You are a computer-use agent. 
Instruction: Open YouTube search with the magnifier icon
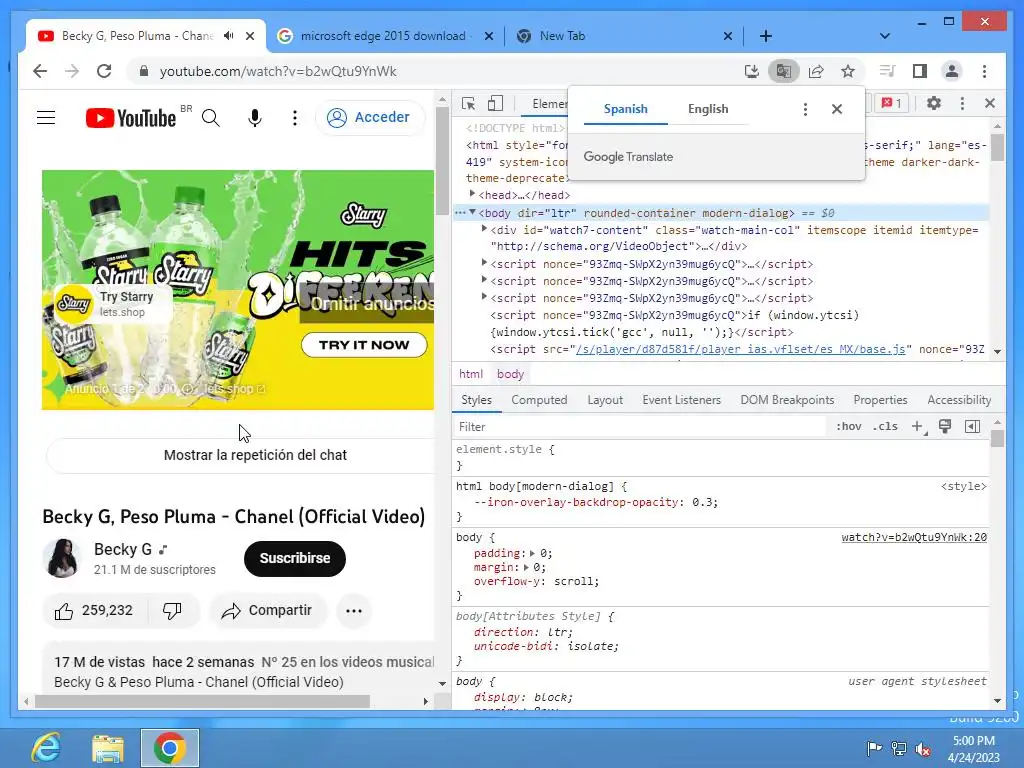tap(211, 118)
